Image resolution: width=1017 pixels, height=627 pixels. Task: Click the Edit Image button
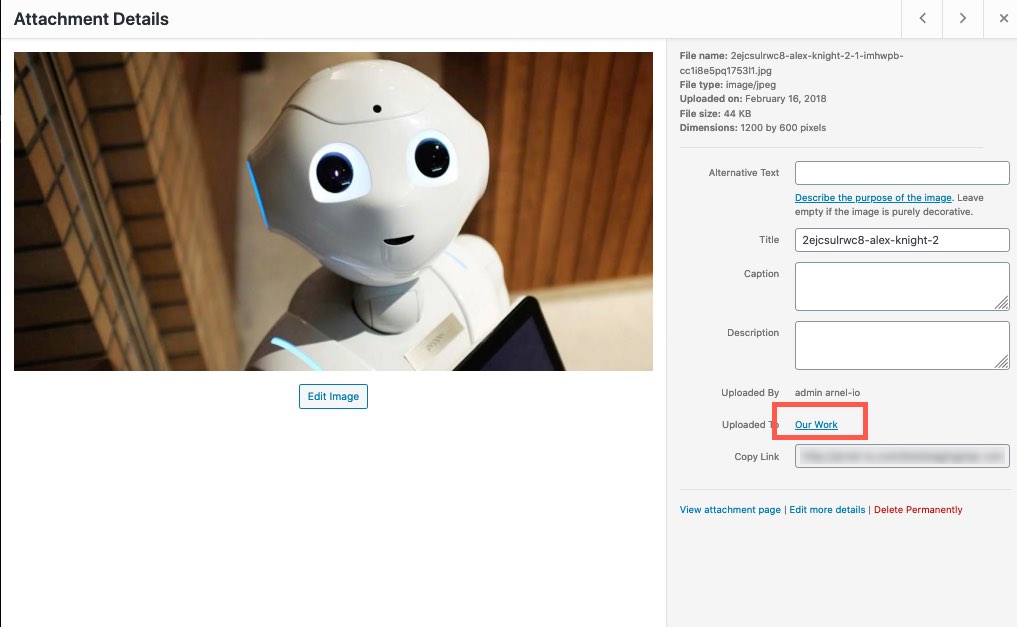click(333, 396)
